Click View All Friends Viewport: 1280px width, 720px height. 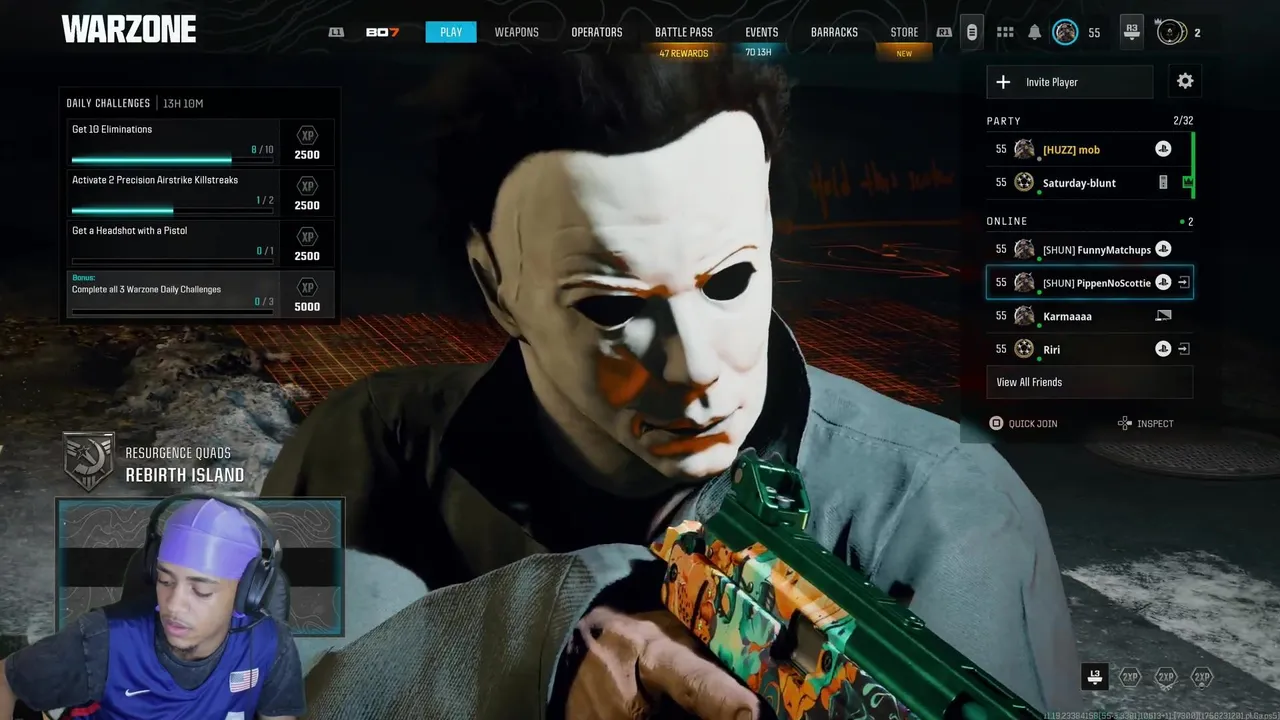[x=1089, y=382]
